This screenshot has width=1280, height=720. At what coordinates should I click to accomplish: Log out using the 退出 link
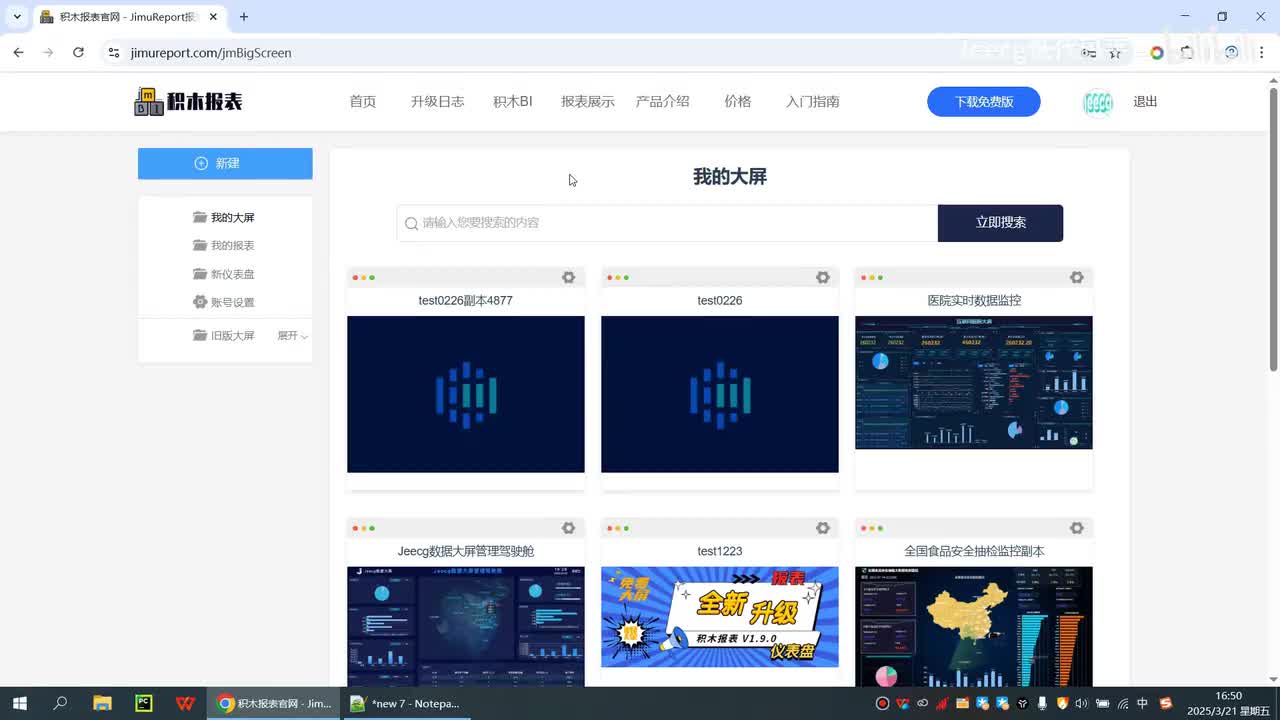click(1145, 102)
